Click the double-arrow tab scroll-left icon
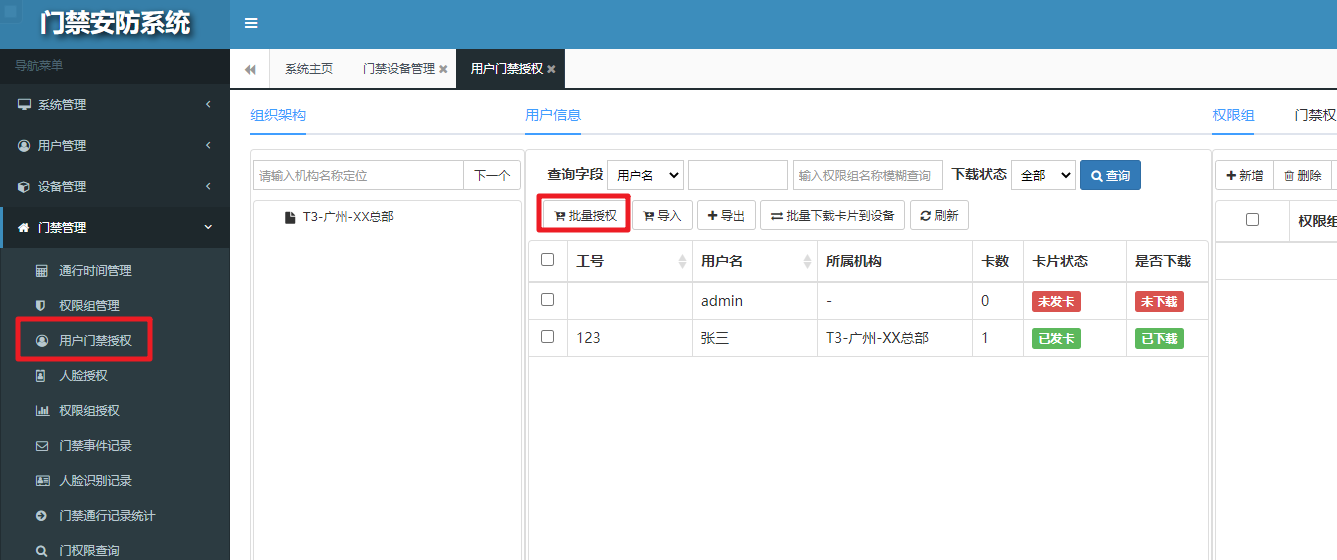Viewport: 1337px width, 560px height. click(250, 69)
